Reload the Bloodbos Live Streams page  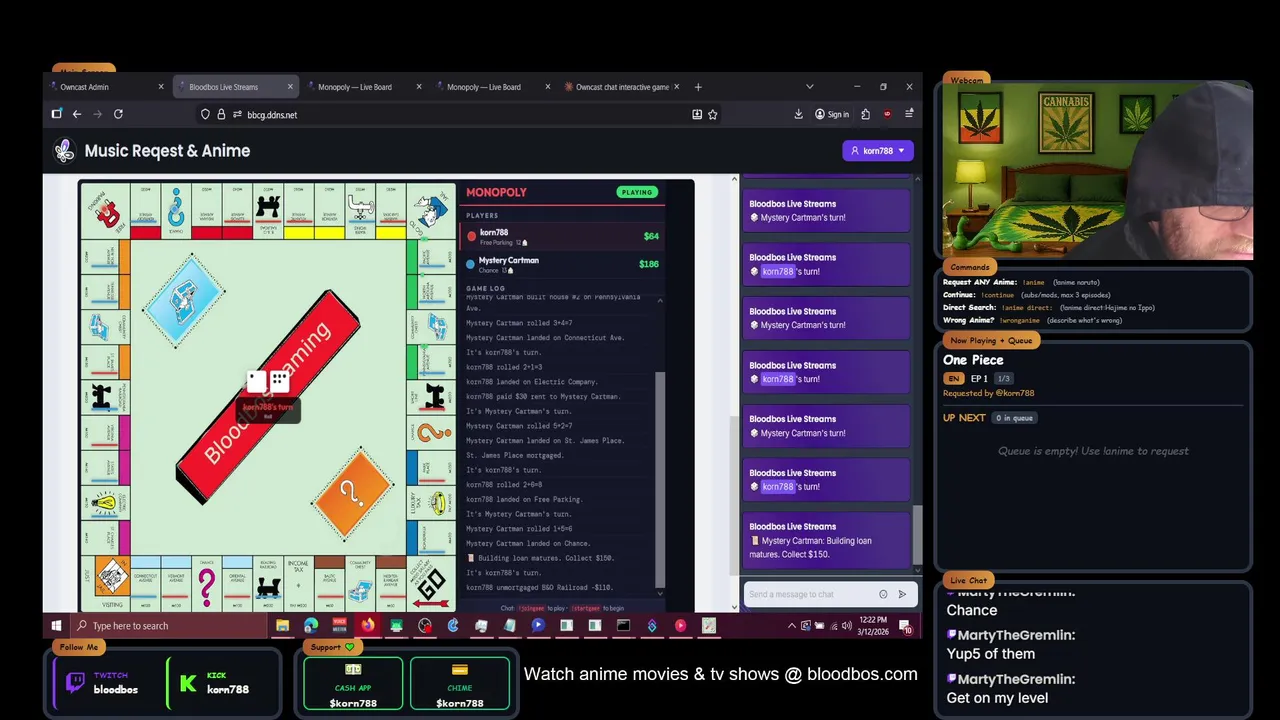tap(118, 114)
